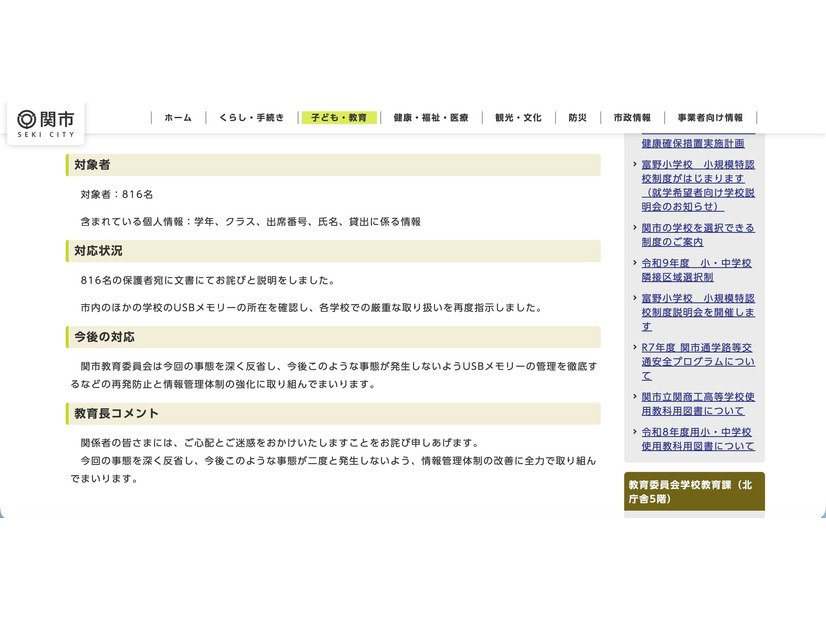Screen dimensions: 826x620
Task: Click the chevron beside 令和8年度用小・中学校
Action: coord(635,432)
